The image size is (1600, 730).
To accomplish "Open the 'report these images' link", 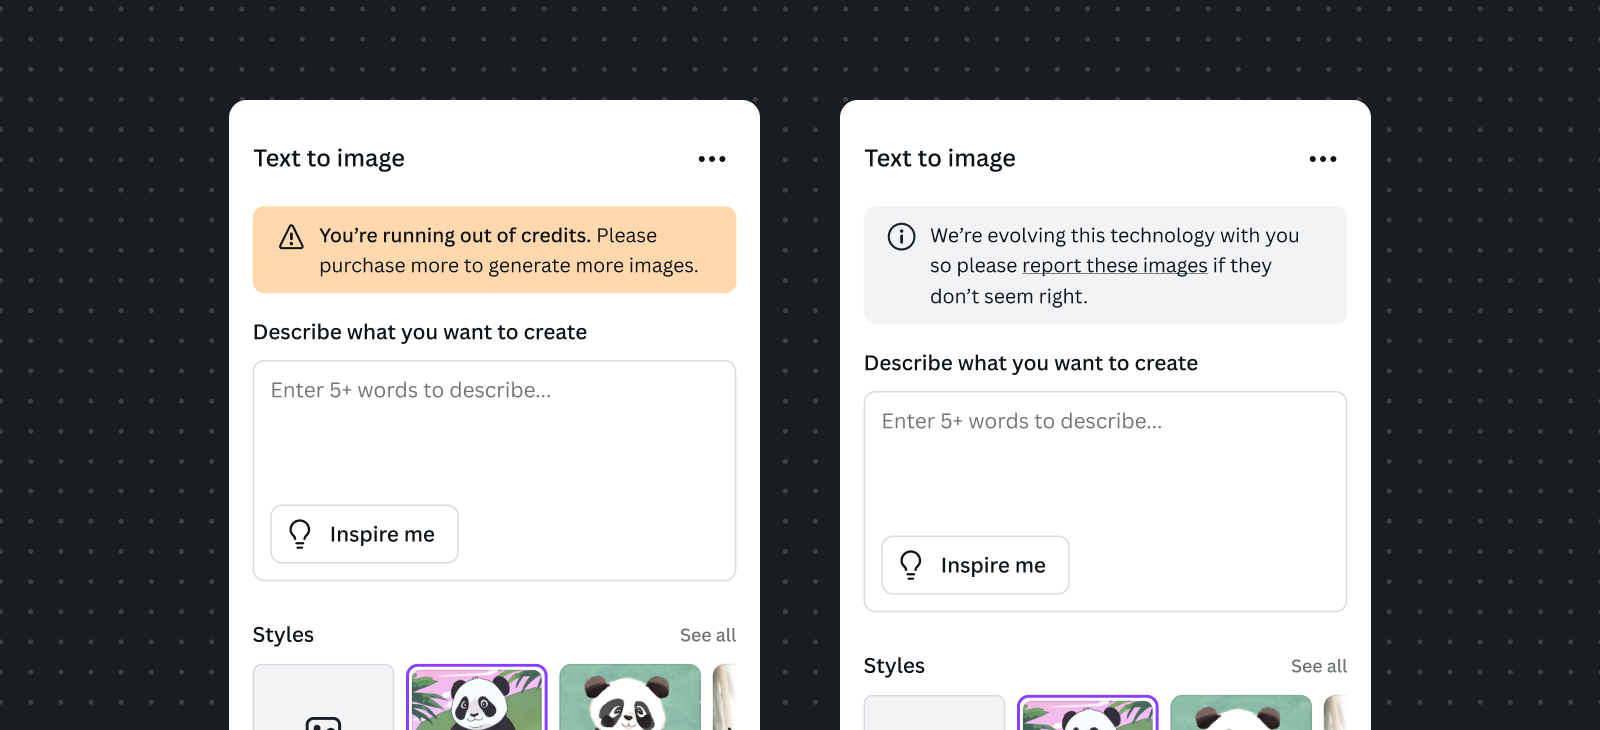I will (1114, 266).
